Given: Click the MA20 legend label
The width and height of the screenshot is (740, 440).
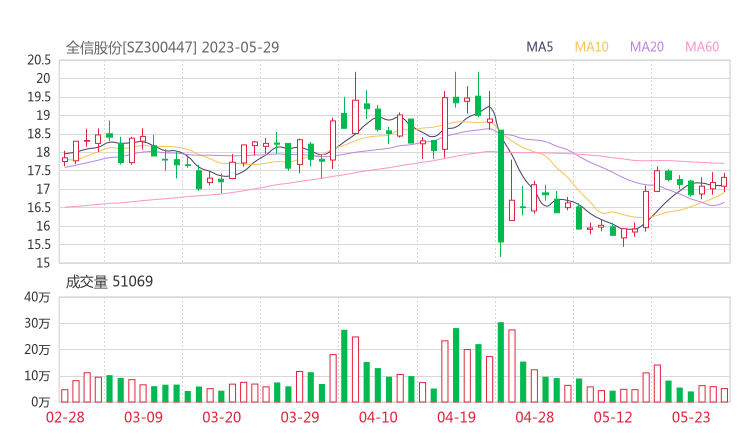Looking at the screenshot, I should tap(647, 47).
